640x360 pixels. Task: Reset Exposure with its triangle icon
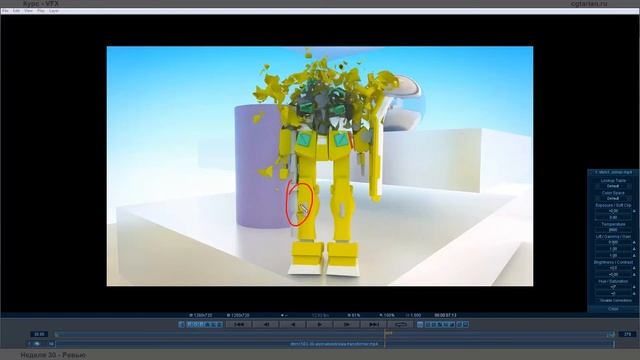[x=634, y=211]
